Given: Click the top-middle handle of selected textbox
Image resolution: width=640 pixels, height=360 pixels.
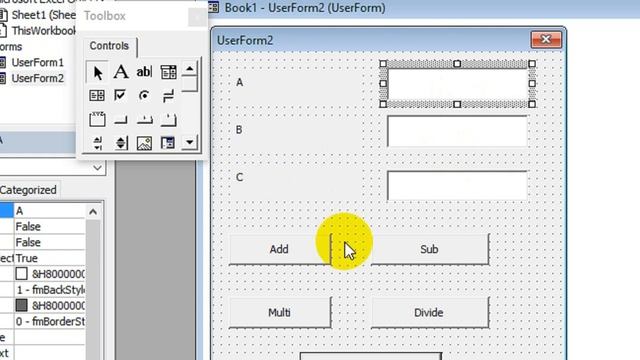Looking at the screenshot, I should (457, 64).
